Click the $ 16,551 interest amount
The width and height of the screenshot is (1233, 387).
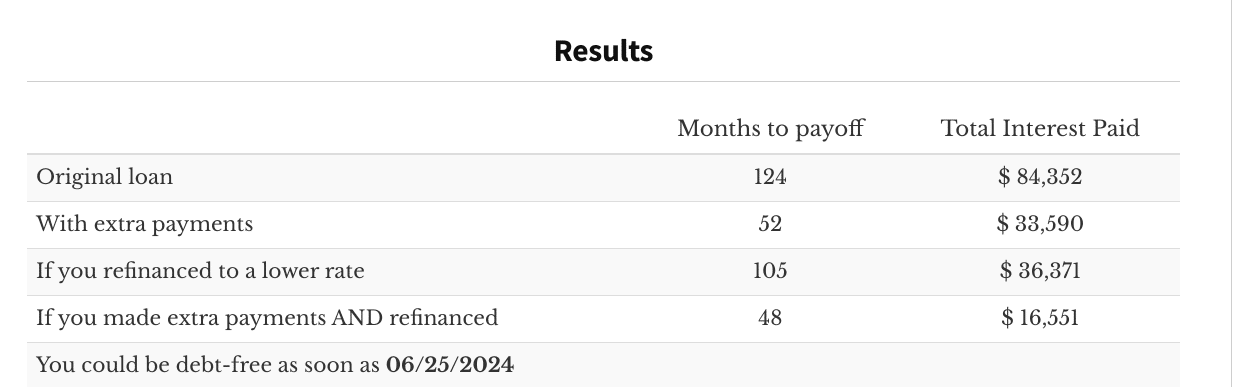pos(1040,318)
